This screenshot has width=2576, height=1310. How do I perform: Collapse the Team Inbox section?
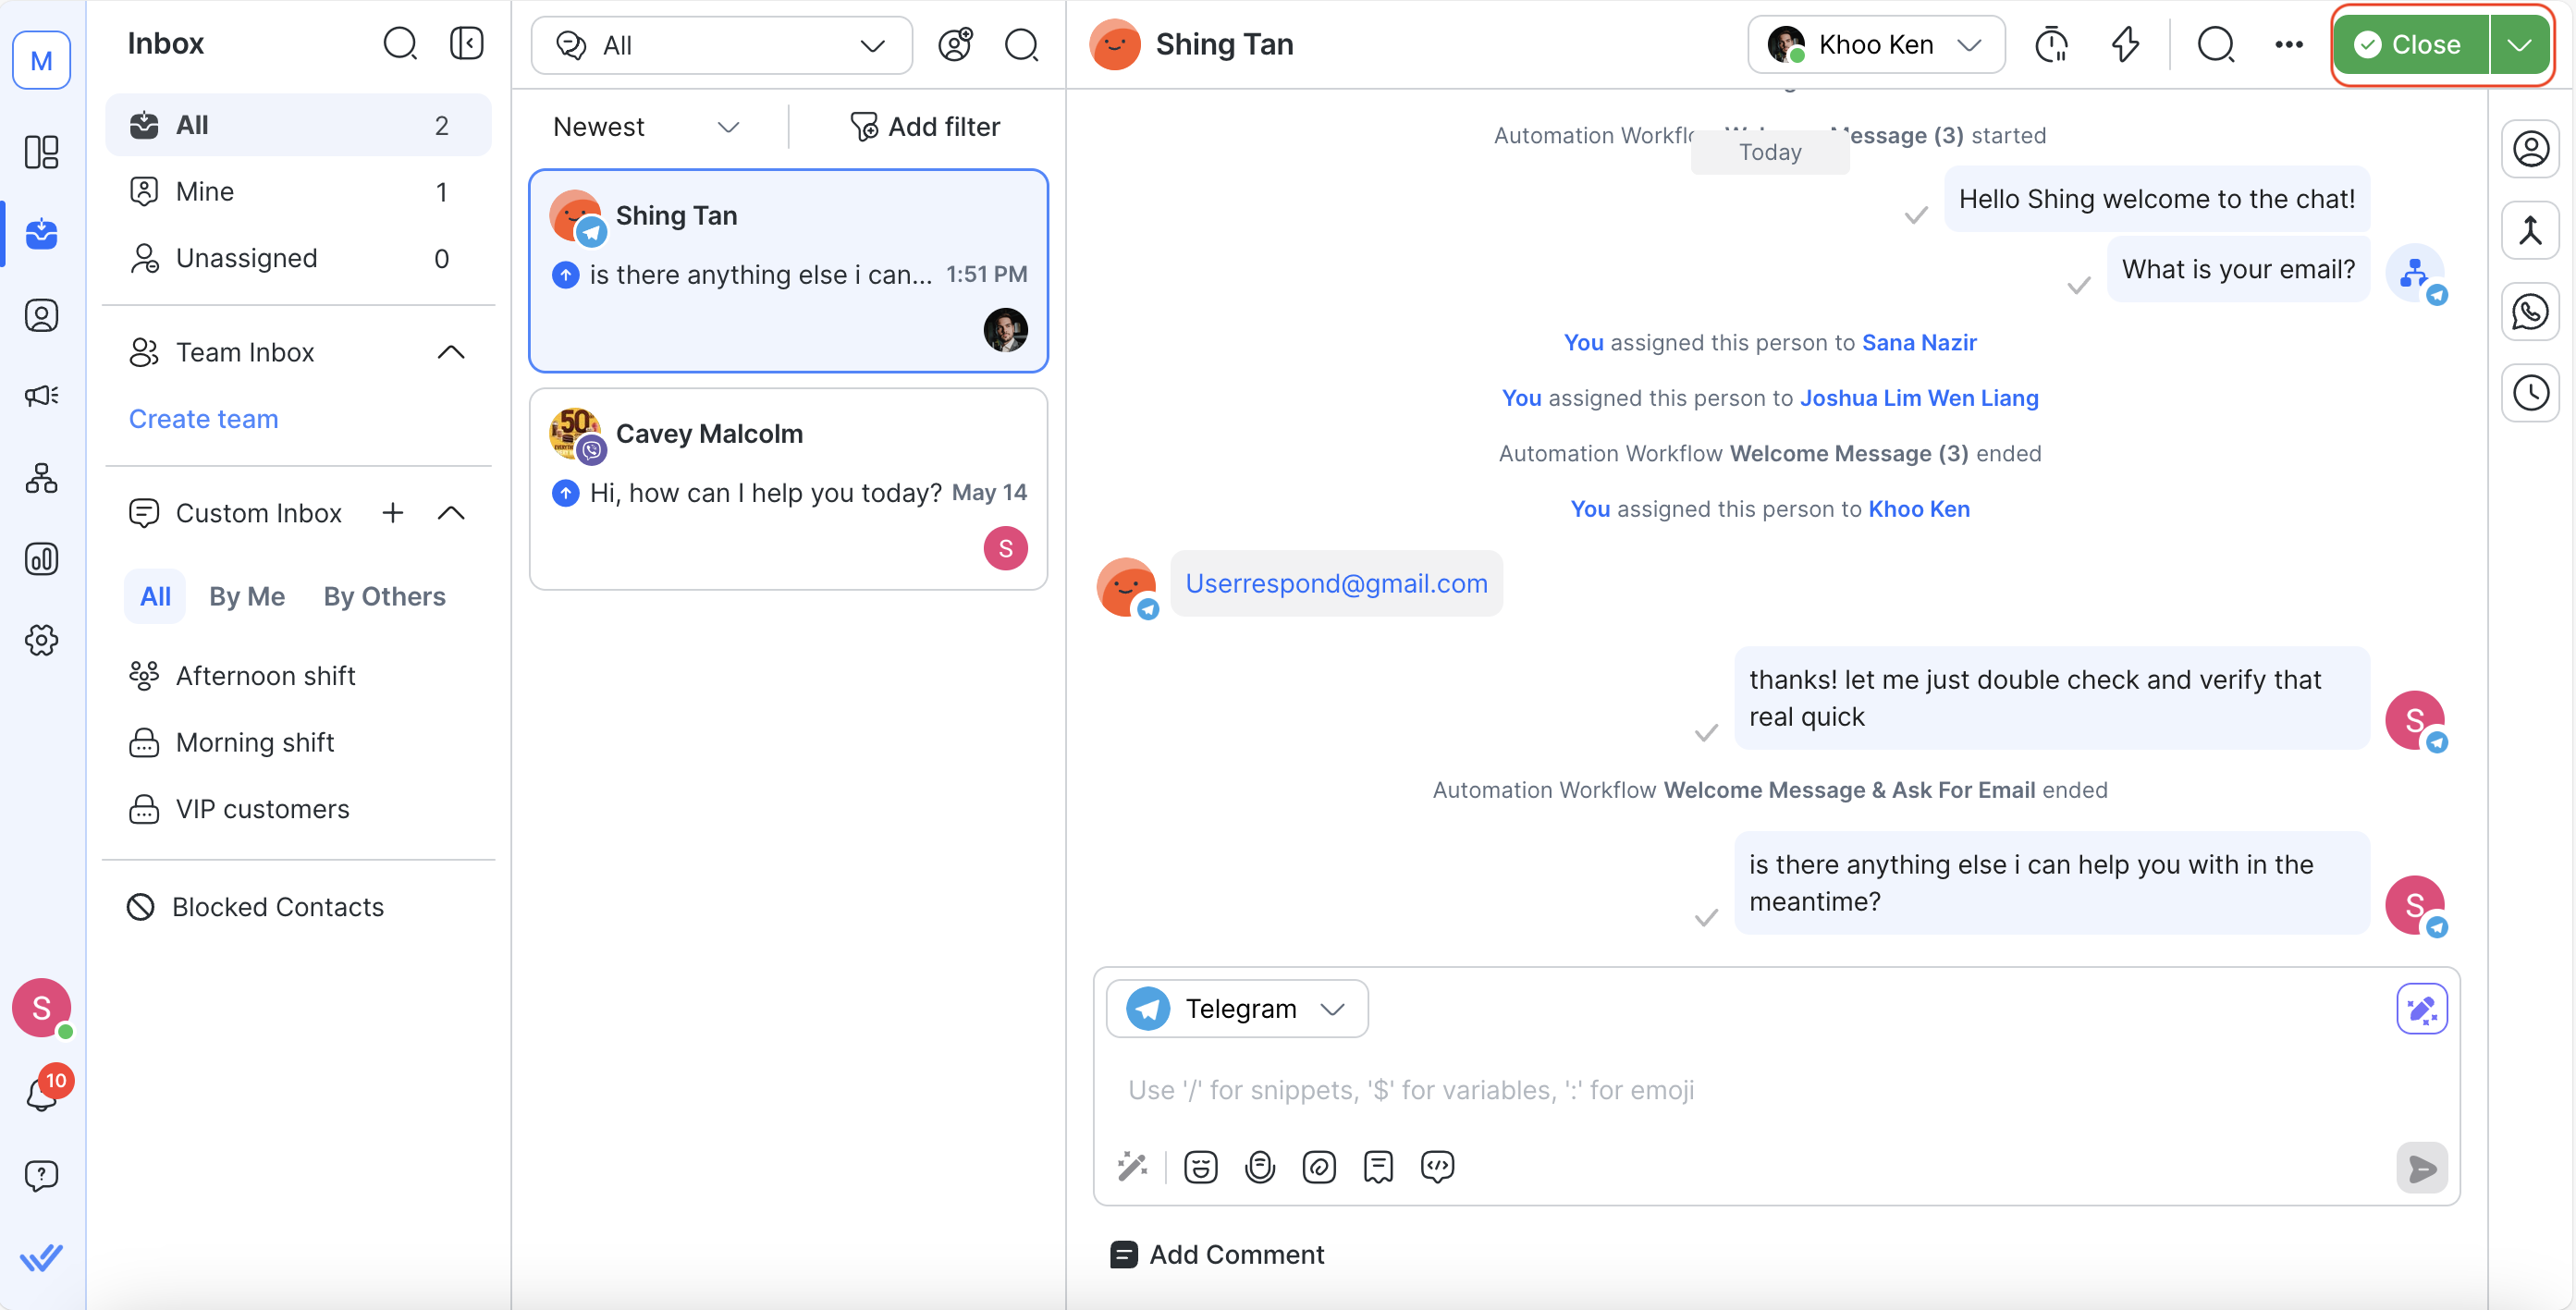(x=451, y=352)
